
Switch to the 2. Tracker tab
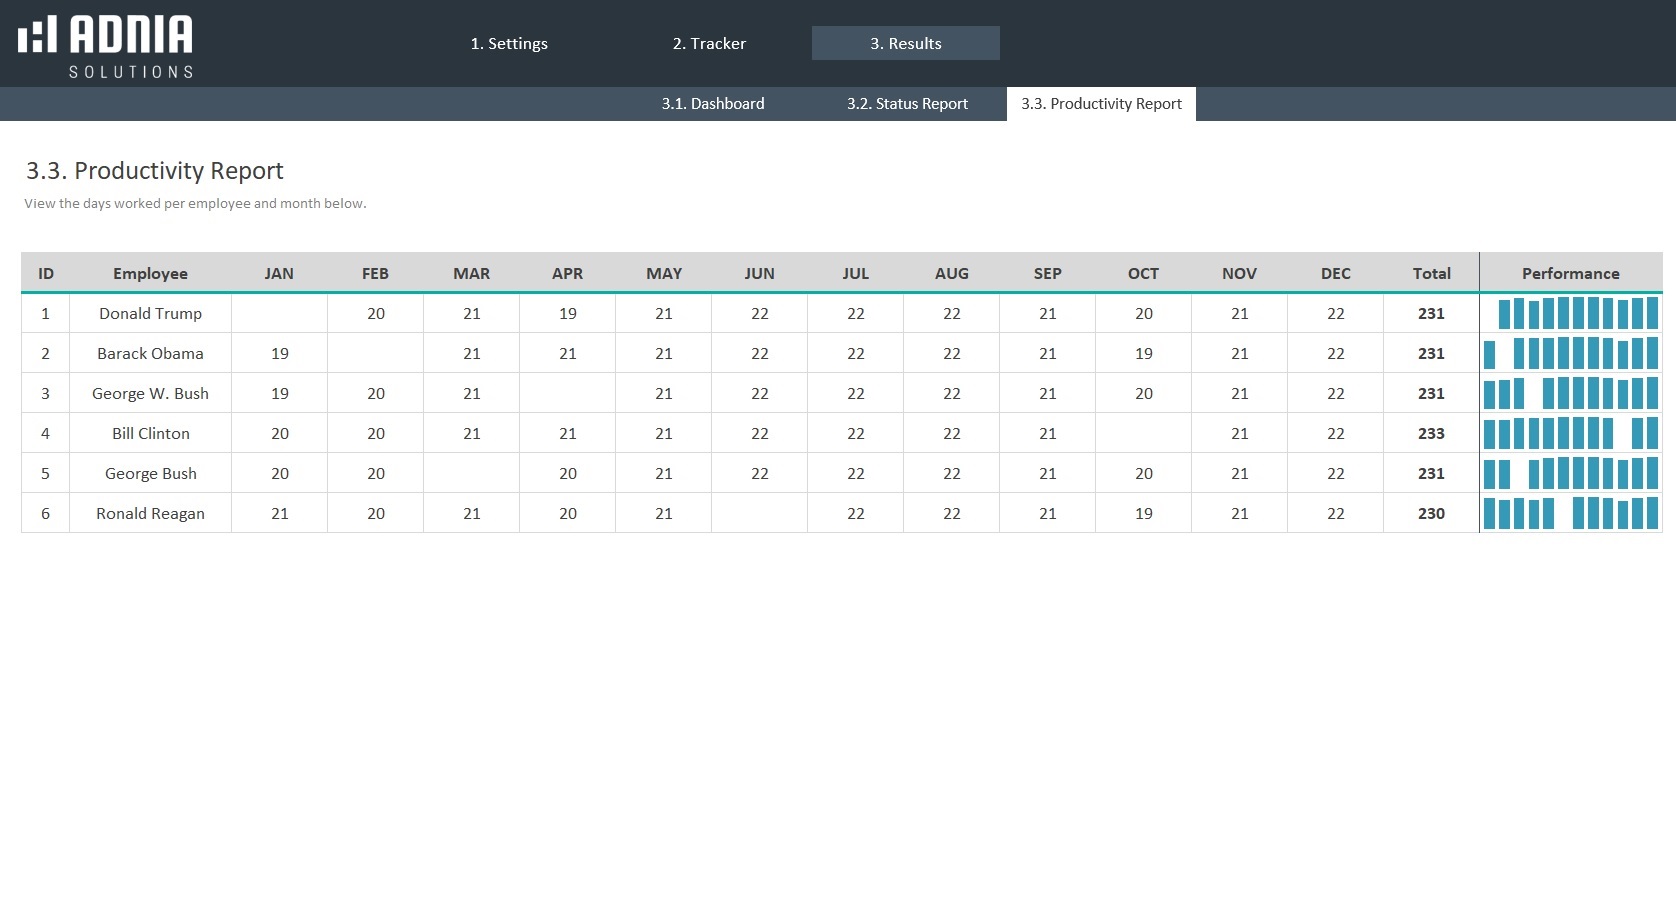click(x=709, y=43)
